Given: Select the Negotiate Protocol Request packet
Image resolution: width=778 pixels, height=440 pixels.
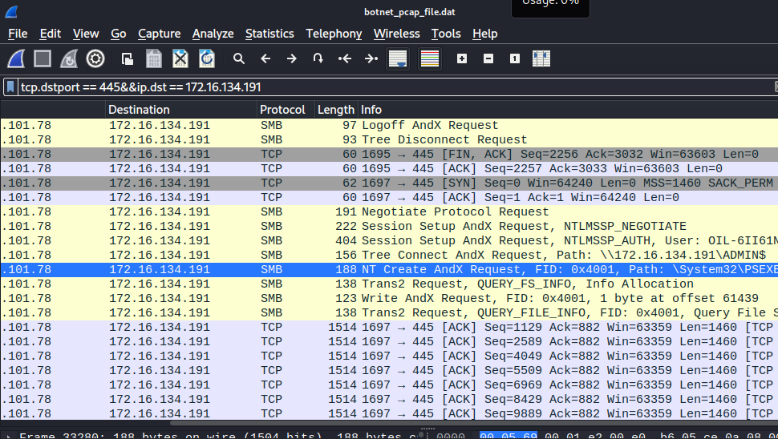Looking at the screenshot, I should pyautogui.click(x=389, y=212).
